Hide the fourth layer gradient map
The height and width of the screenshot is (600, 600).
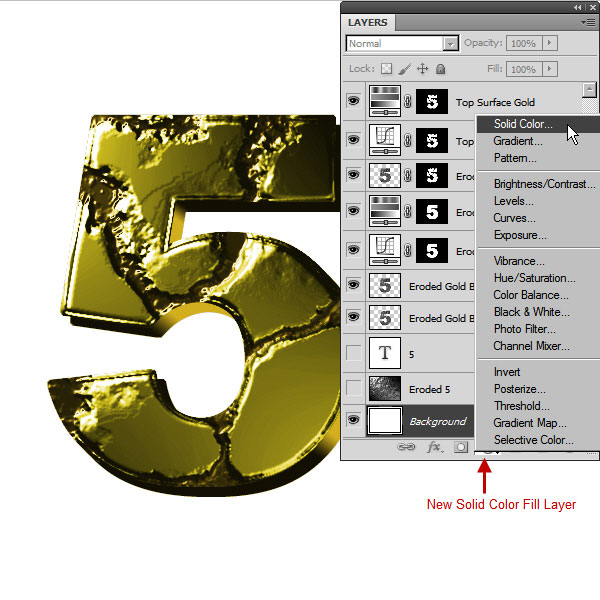(x=353, y=210)
